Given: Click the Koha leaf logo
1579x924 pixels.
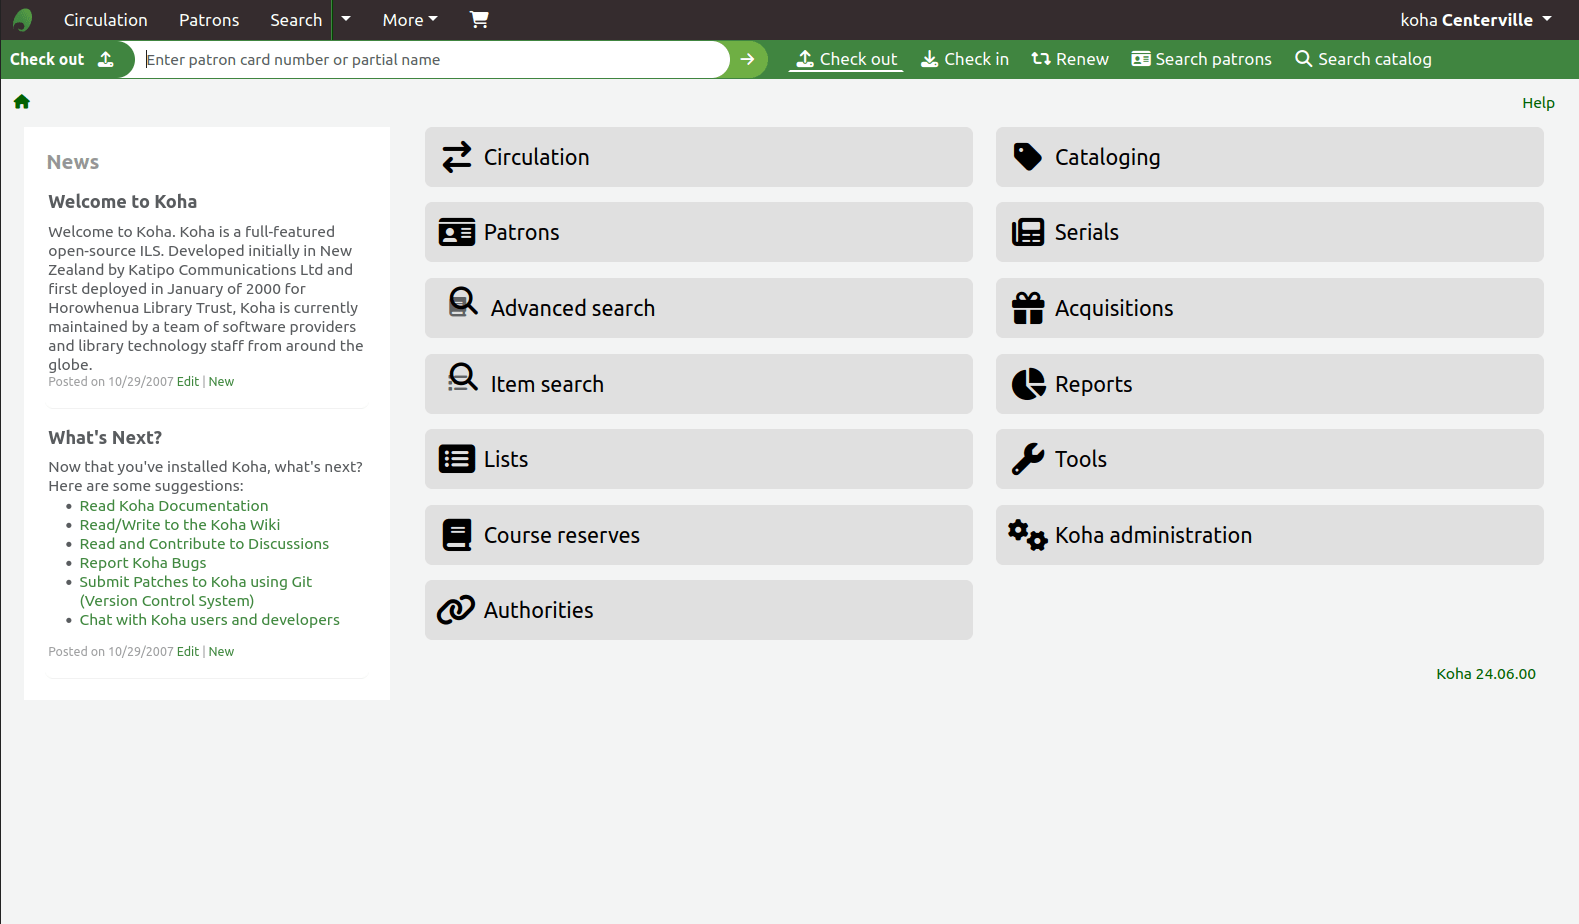Looking at the screenshot, I should pos(23,20).
